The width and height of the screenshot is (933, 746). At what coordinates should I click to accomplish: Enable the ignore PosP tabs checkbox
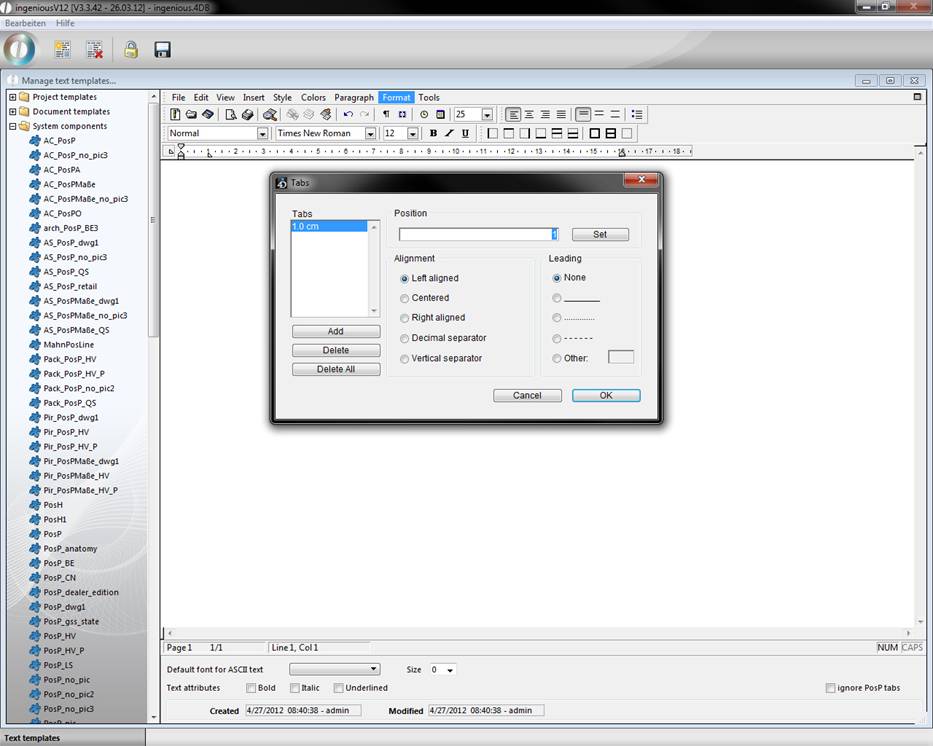[x=831, y=688]
